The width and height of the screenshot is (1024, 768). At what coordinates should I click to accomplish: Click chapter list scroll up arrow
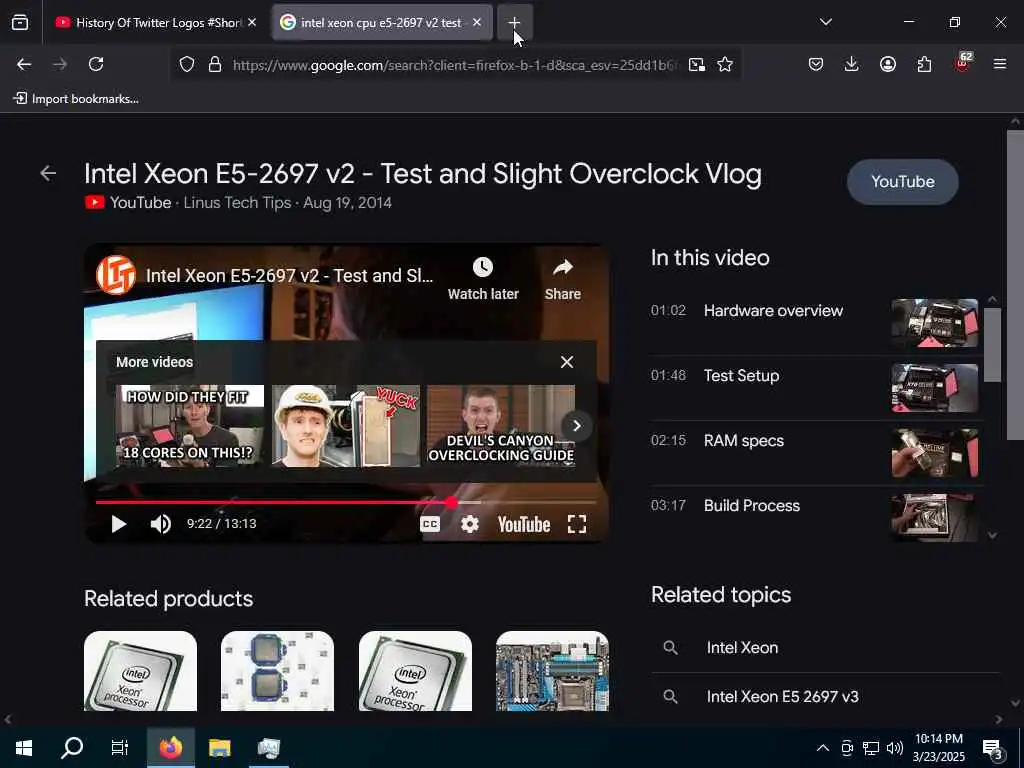pos(992,299)
